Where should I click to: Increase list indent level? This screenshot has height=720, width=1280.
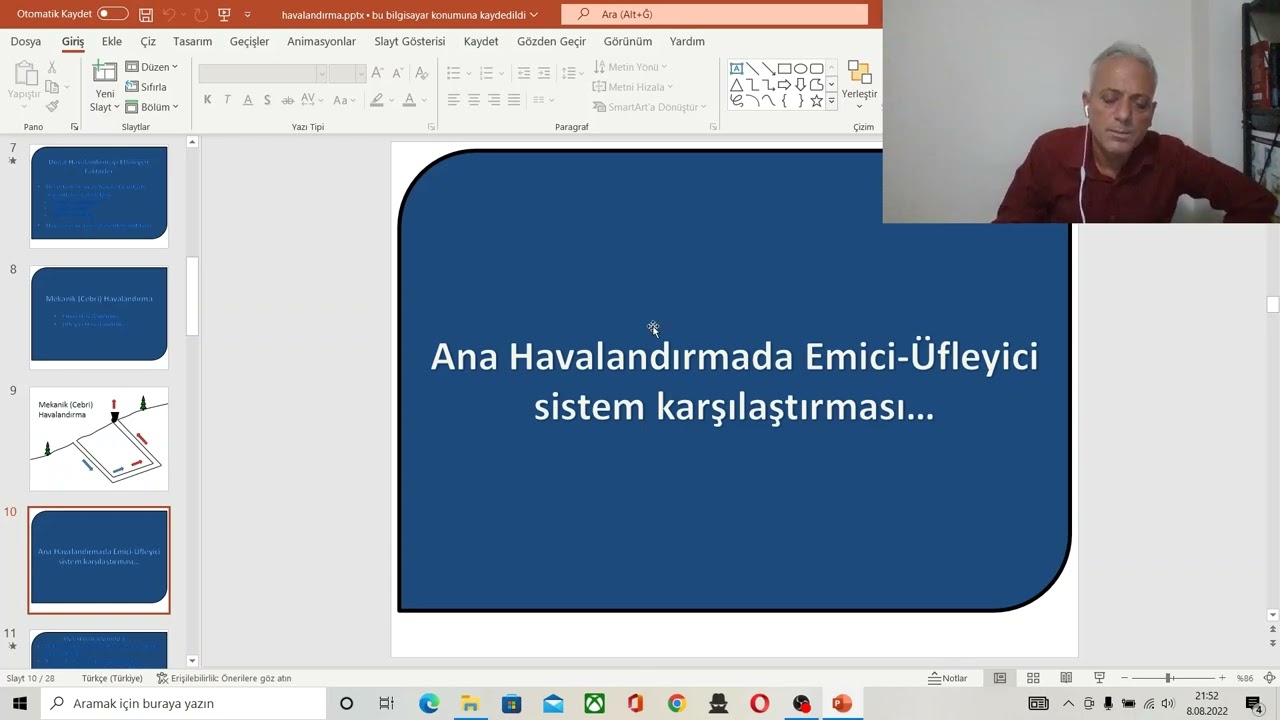click(544, 73)
